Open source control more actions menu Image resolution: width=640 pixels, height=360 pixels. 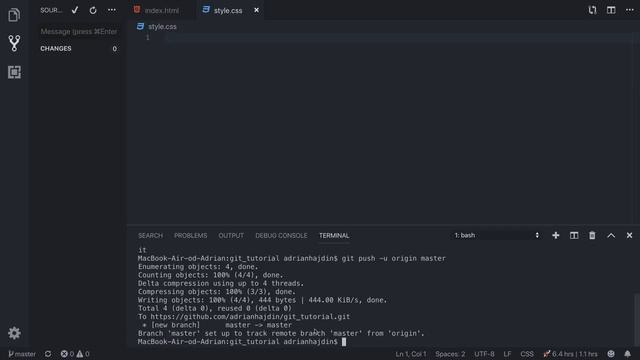point(111,10)
